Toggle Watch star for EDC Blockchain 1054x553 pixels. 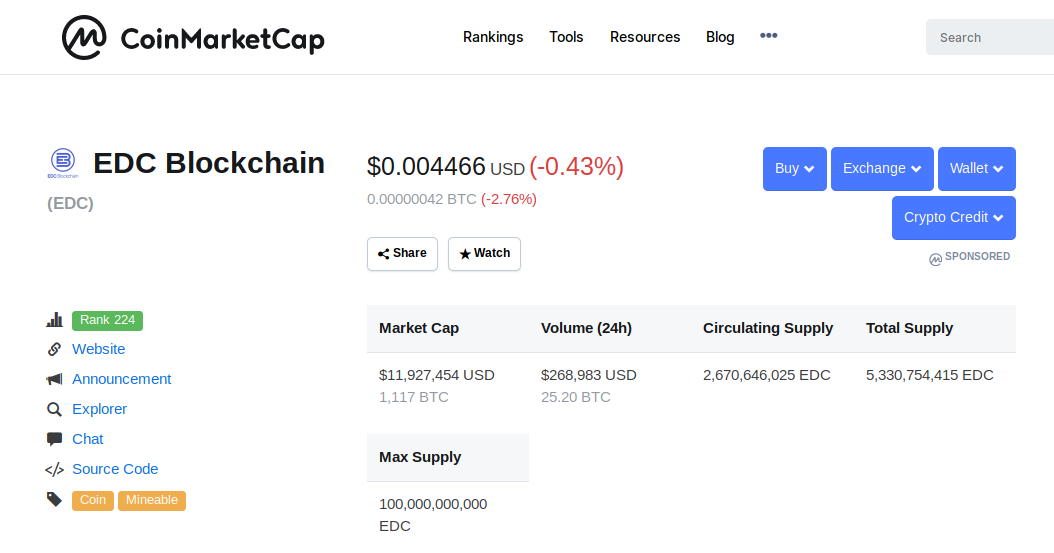coord(484,254)
